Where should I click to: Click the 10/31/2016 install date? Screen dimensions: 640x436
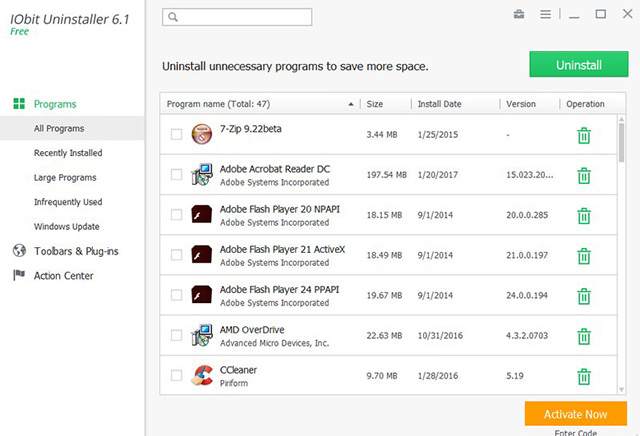click(440, 336)
